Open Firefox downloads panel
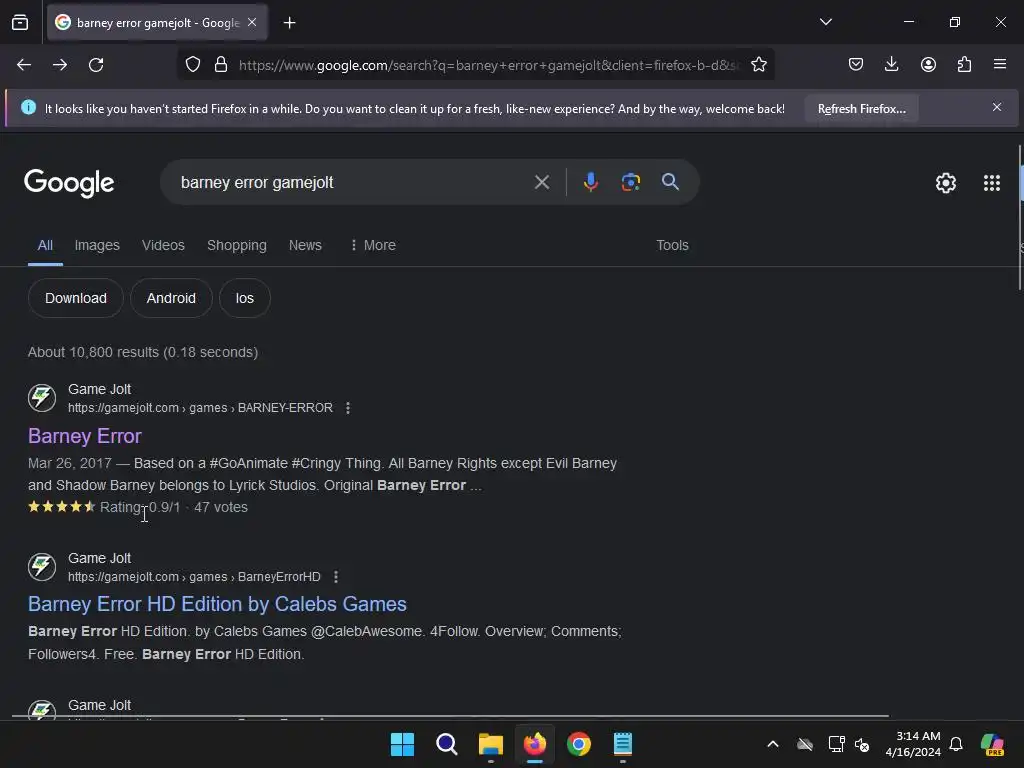The width and height of the screenshot is (1024, 768). [891, 64]
